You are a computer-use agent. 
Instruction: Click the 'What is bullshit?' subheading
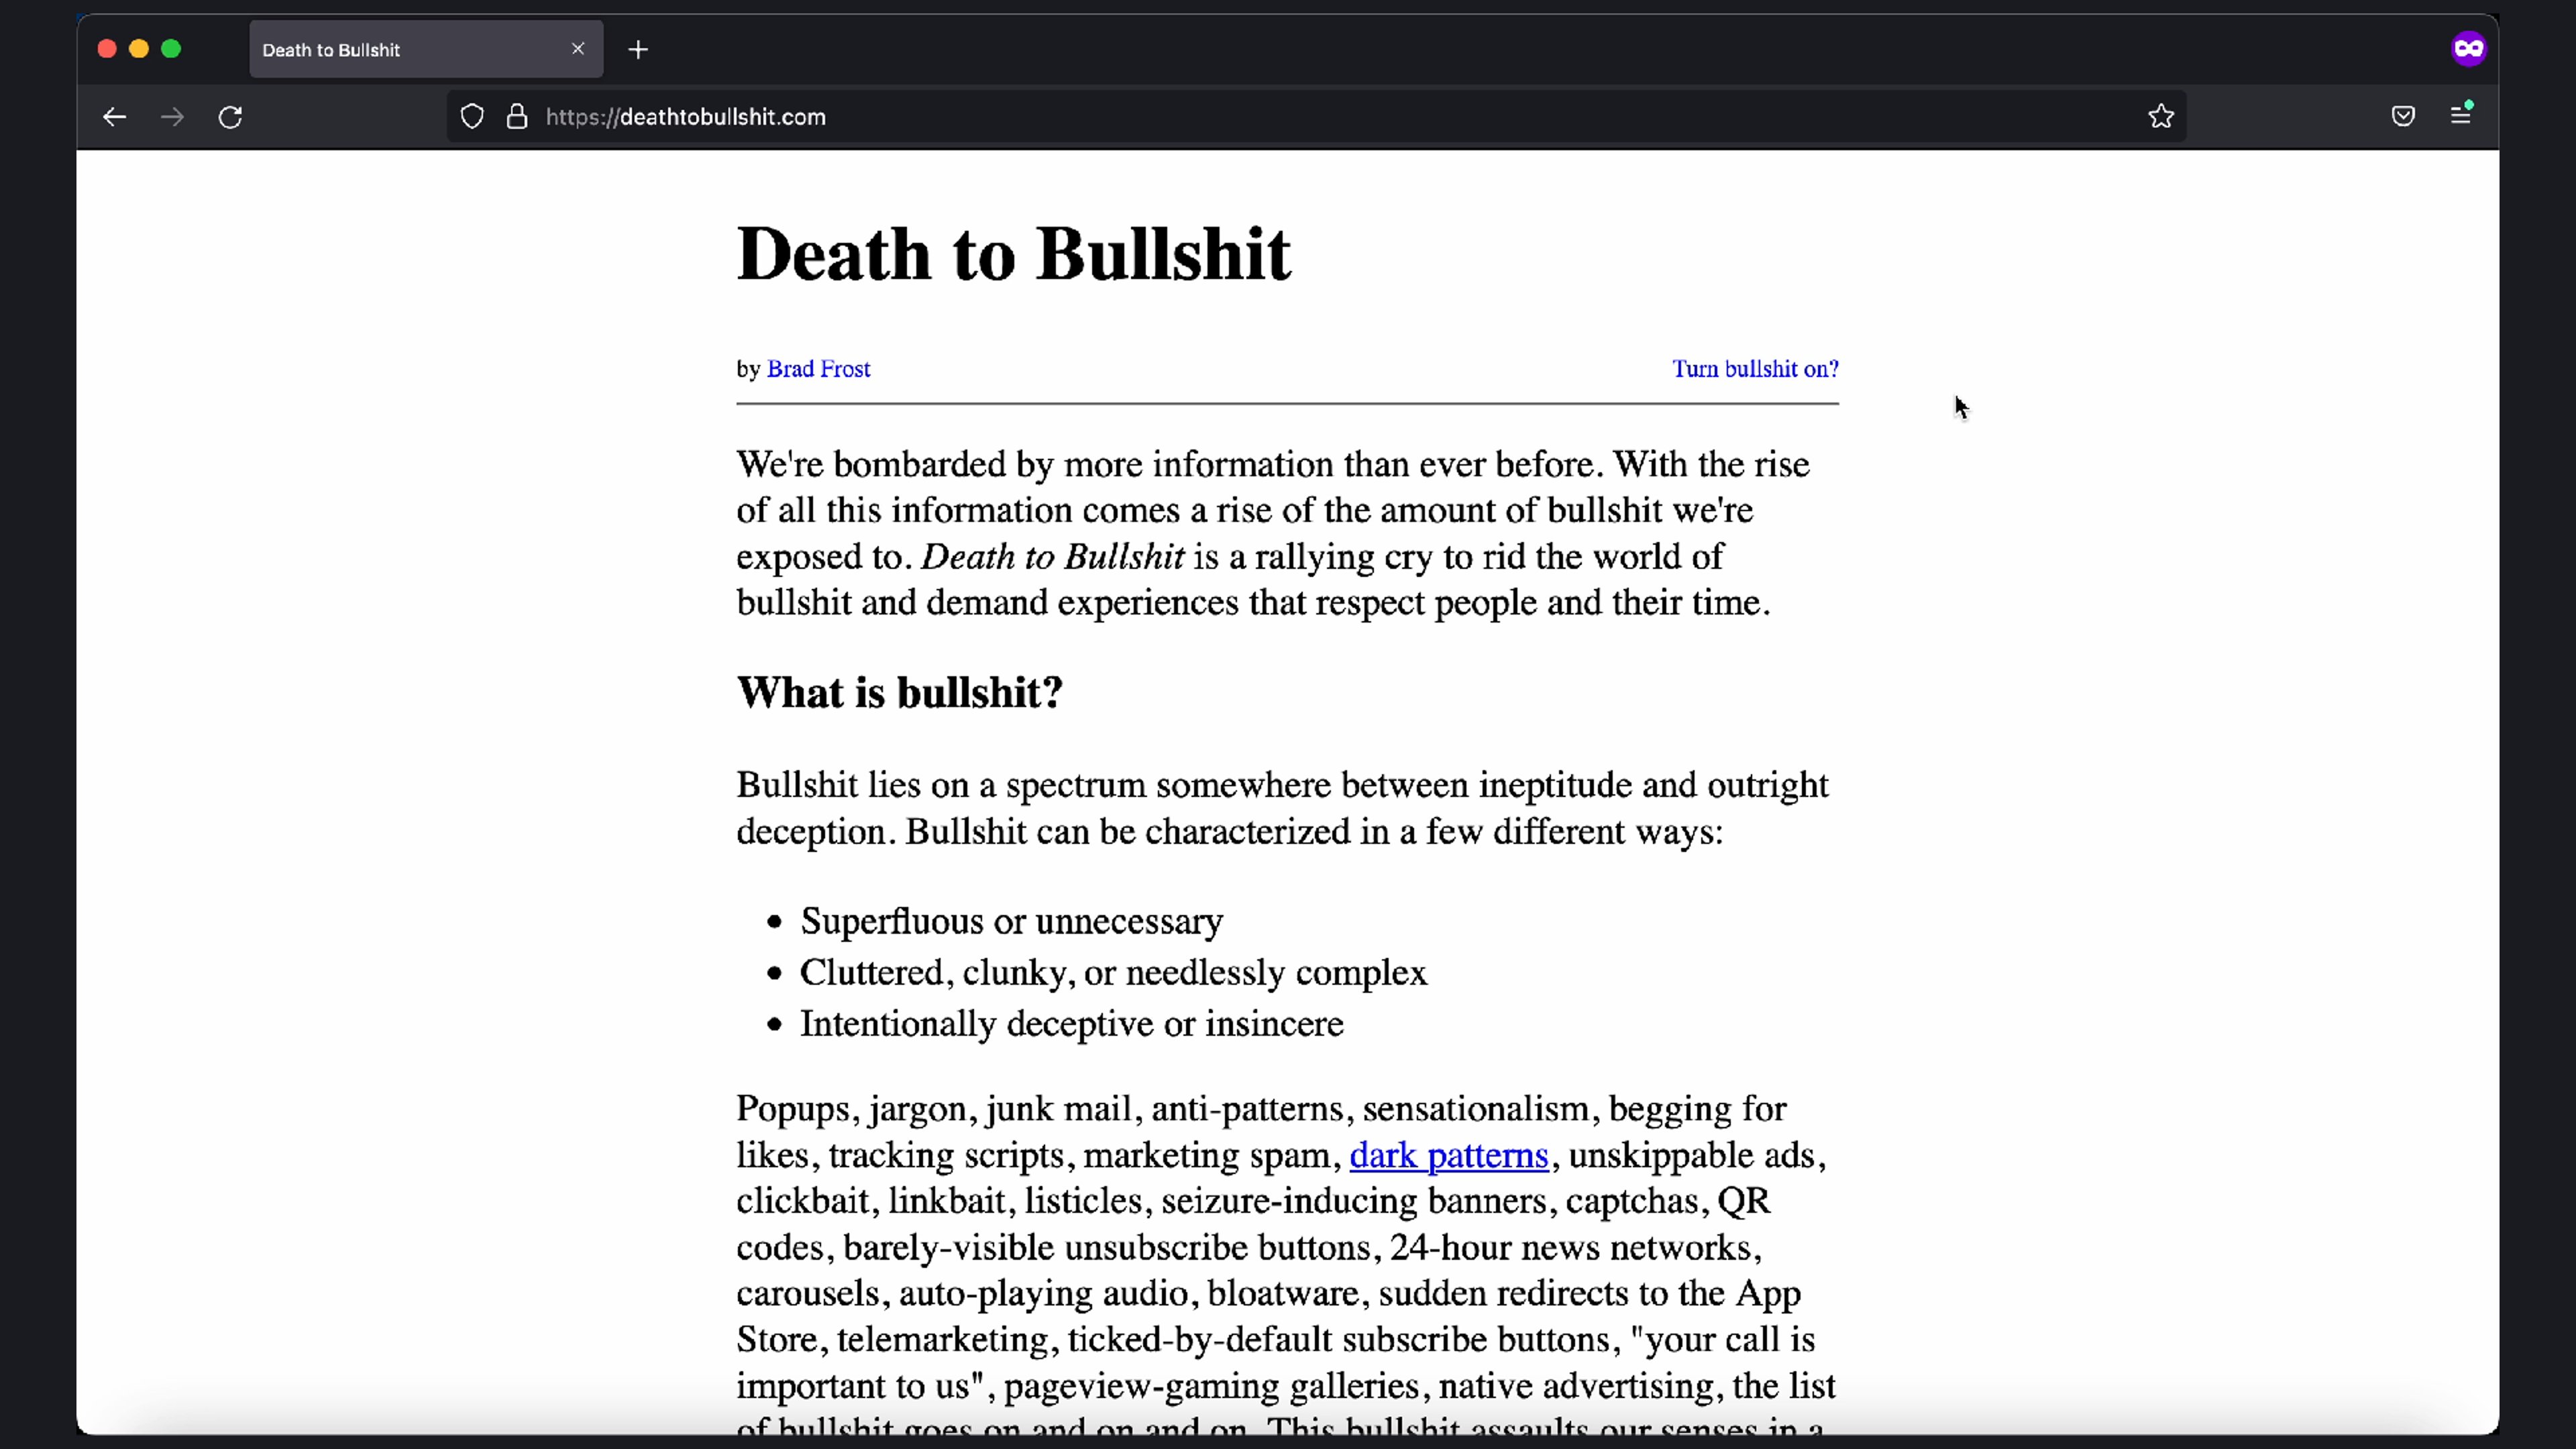pyautogui.click(x=899, y=692)
